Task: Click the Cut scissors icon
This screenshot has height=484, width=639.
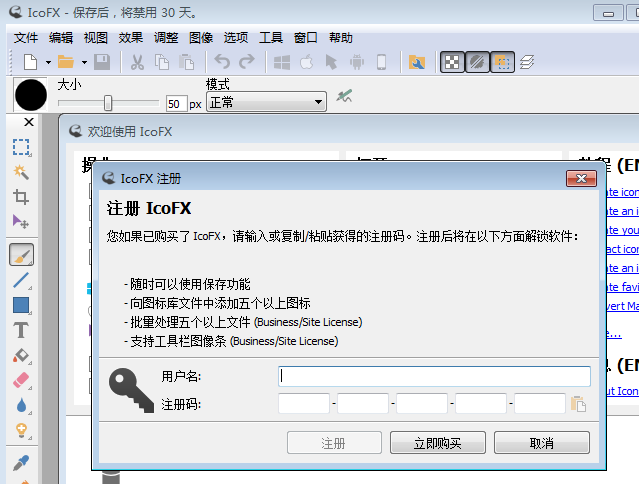Action: point(137,62)
